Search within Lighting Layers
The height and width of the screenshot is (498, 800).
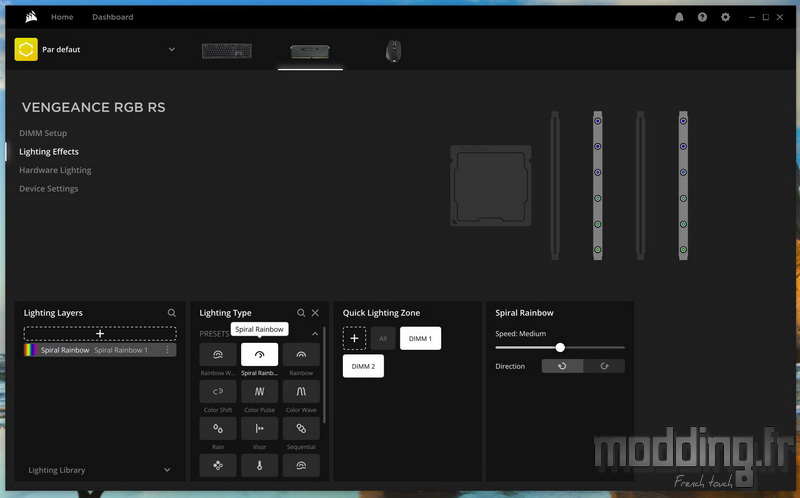pyautogui.click(x=171, y=313)
